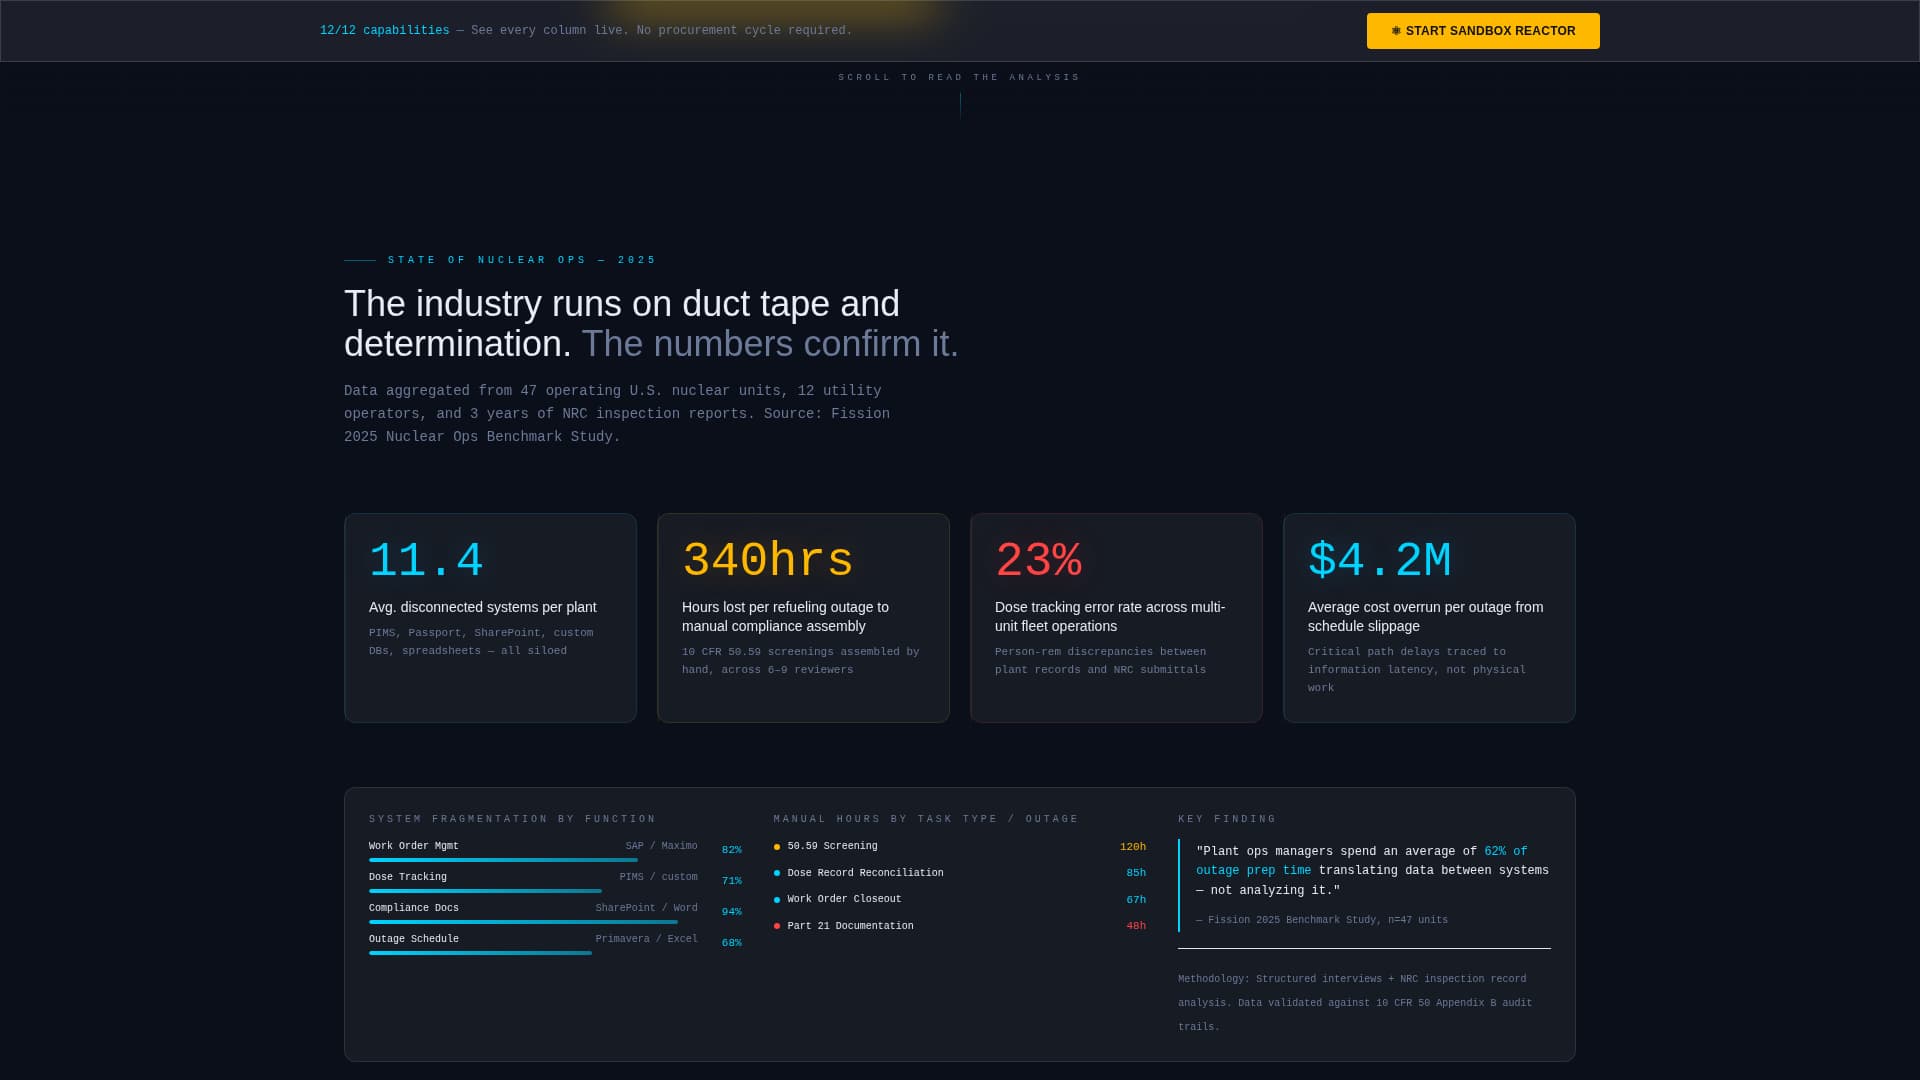Click the 68% Outage Schedule value
The height and width of the screenshot is (1080, 1920).
[732, 943]
